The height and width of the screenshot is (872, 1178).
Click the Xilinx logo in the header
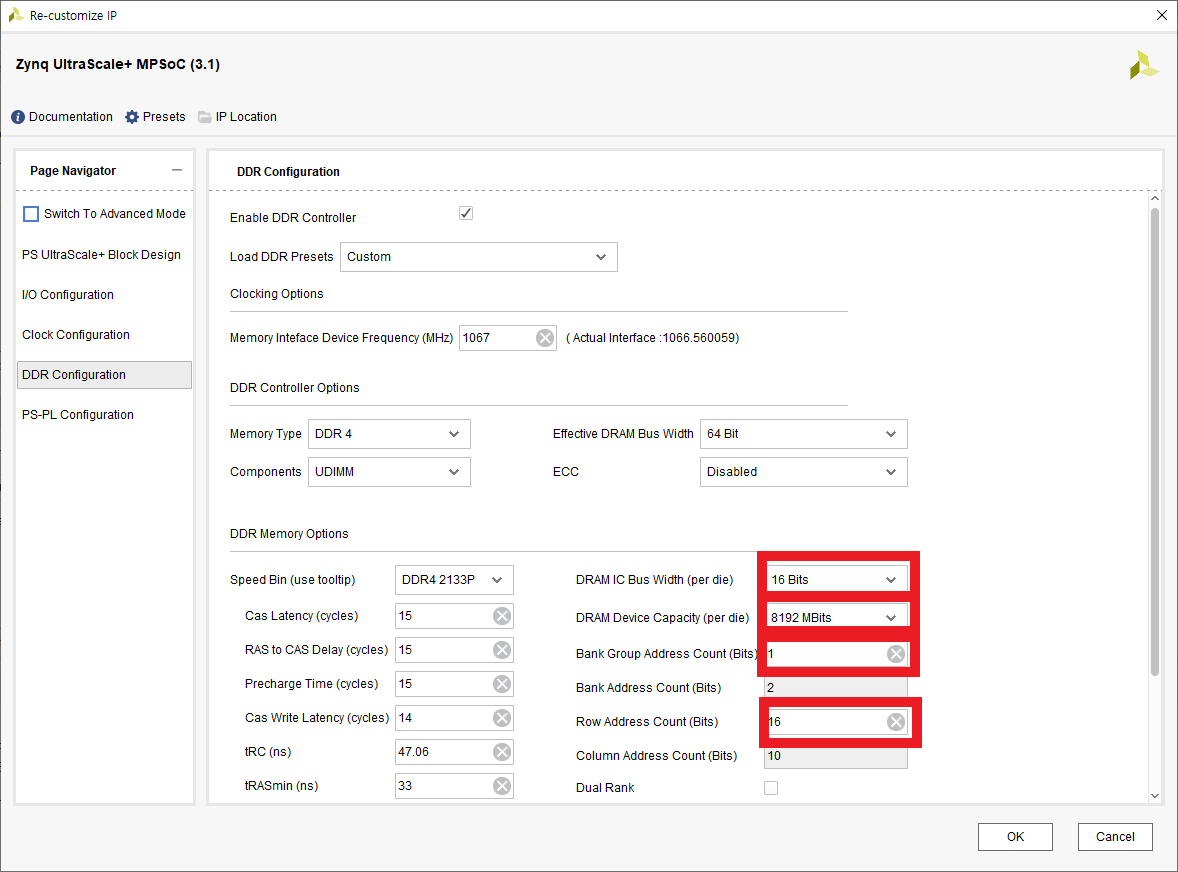(1144, 65)
